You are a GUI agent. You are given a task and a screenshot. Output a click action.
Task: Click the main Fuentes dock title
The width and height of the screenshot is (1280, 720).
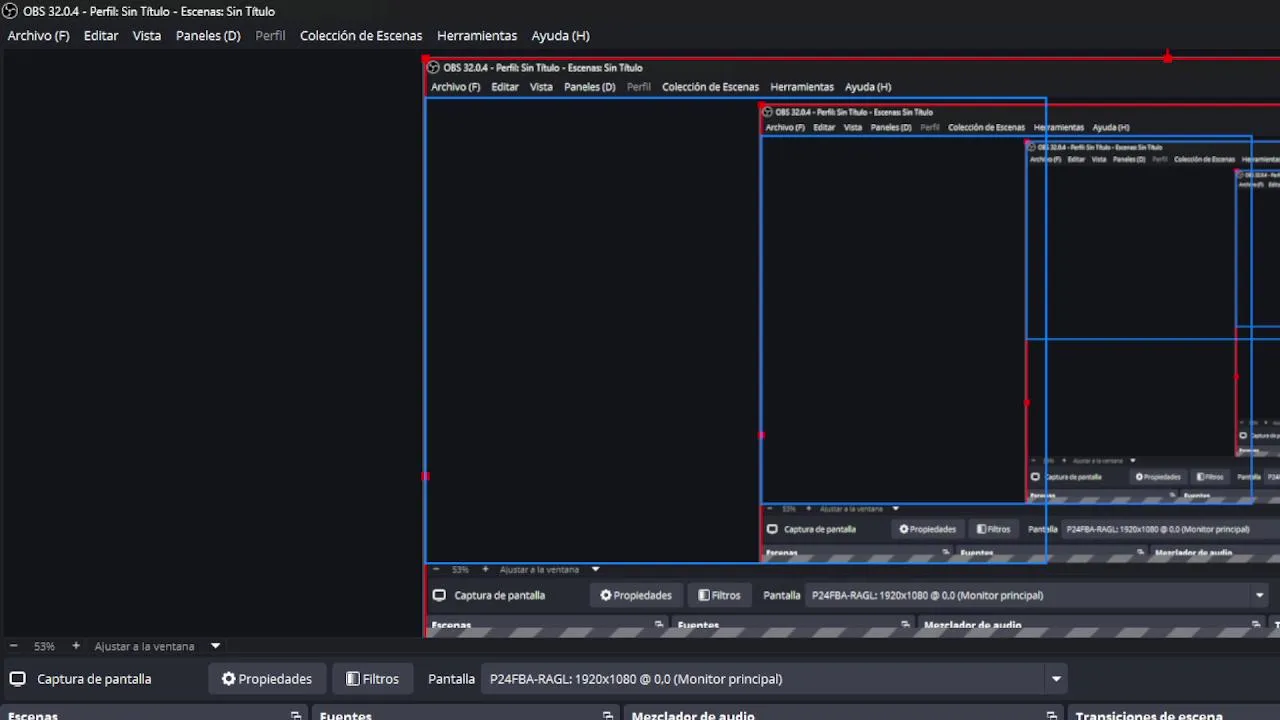pyautogui.click(x=346, y=715)
